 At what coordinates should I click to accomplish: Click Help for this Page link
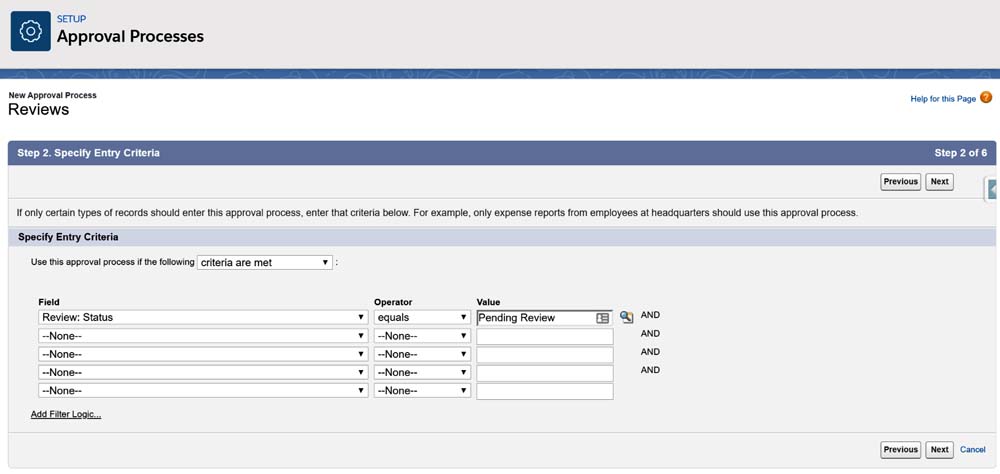943,99
